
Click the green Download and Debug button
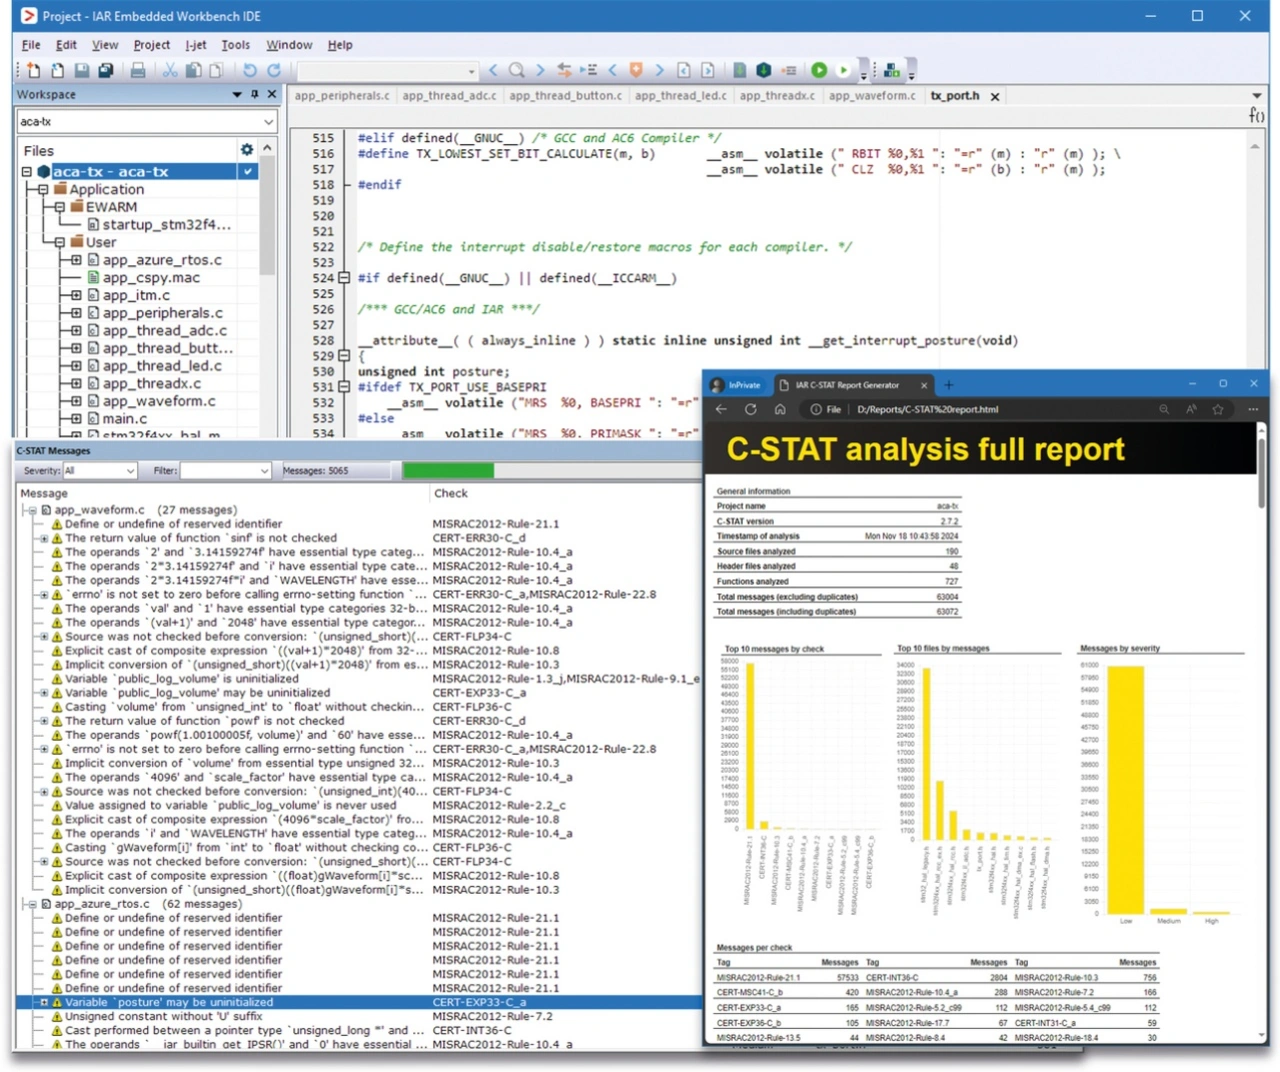[819, 70]
